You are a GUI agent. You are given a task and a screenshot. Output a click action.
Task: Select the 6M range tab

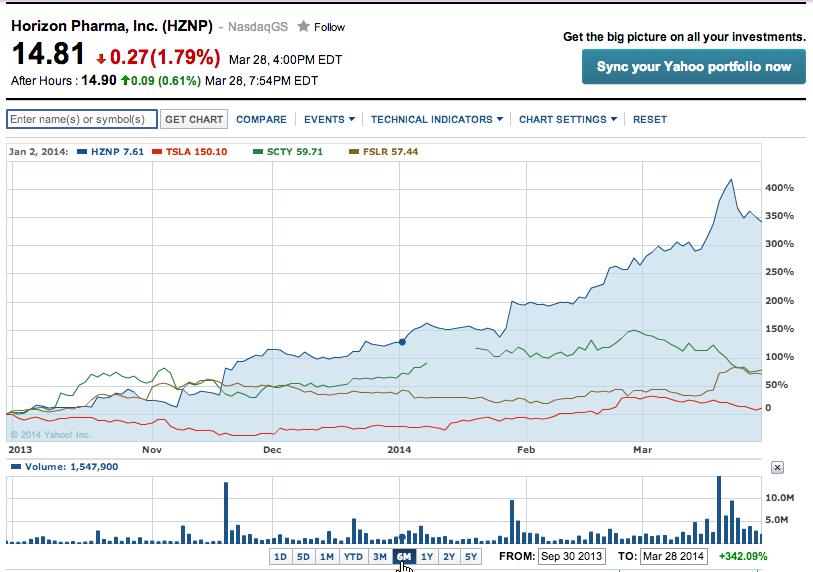(404, 556)
